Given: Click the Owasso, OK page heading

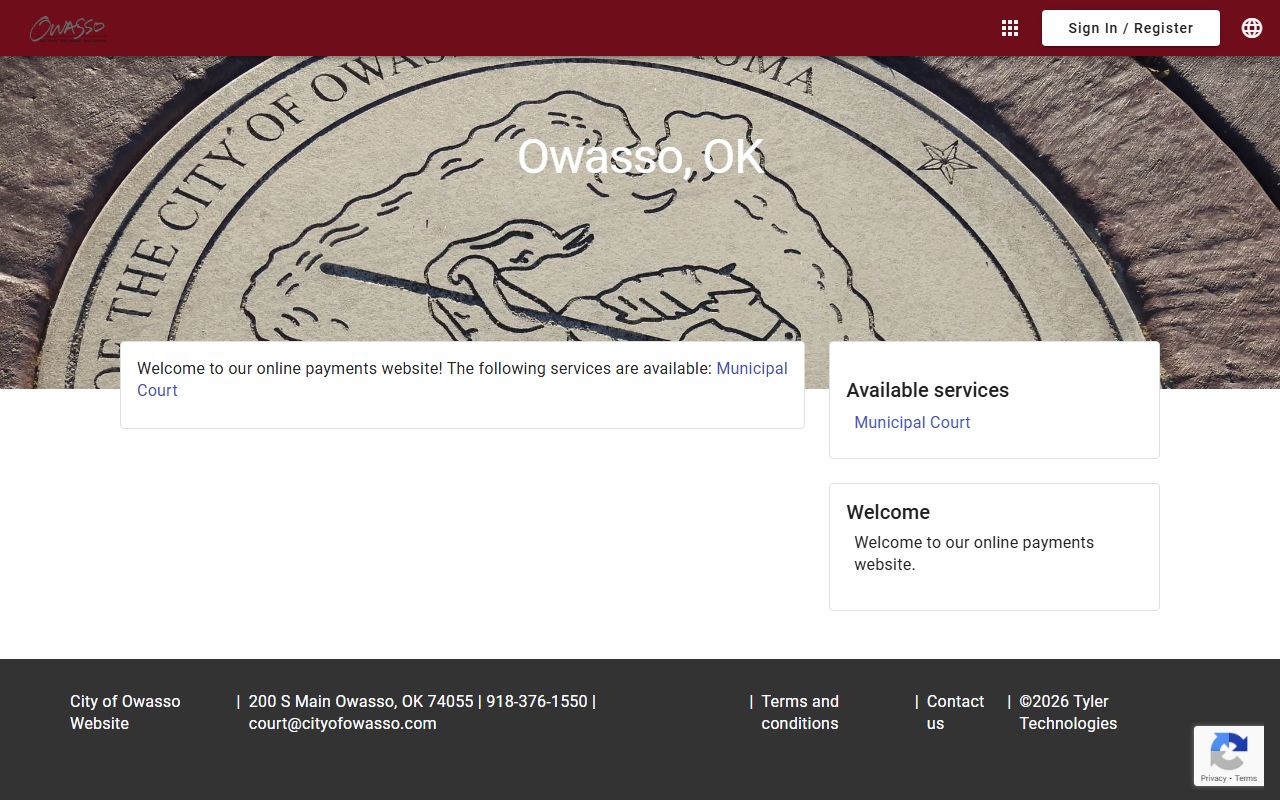Looking at the screenshot, I should click(x=640, y=157).
